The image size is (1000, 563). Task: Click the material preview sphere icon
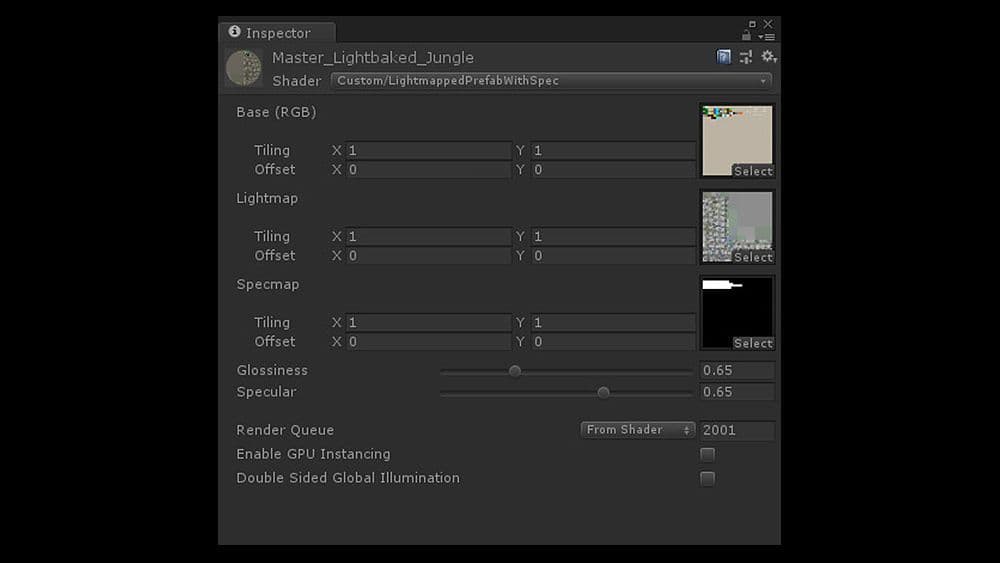pos(244,68)
